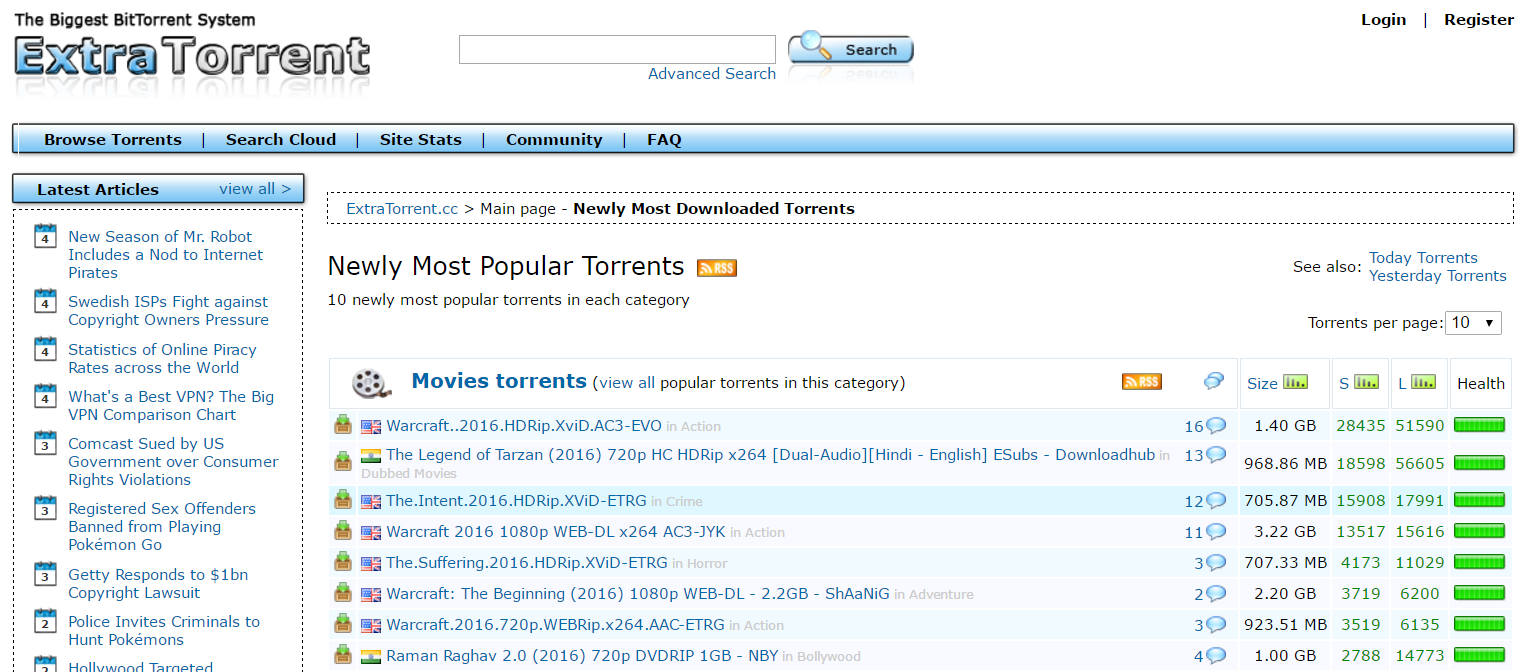Image resolution: width=1526 pixels, height=672 pixels.
Task: Click Bollywood category beside Raman Raghav
Action: coord(828,657)
